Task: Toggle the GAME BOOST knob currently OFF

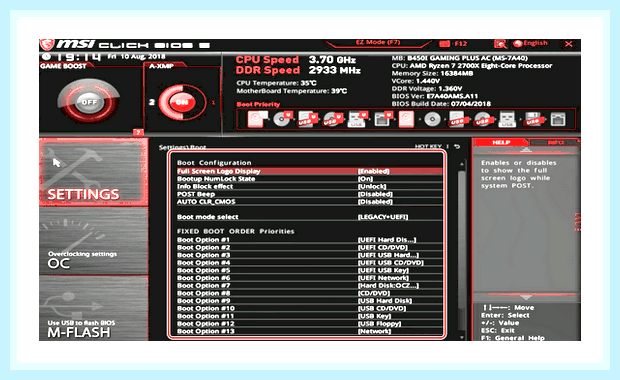Action: click(x=89, y=102)
